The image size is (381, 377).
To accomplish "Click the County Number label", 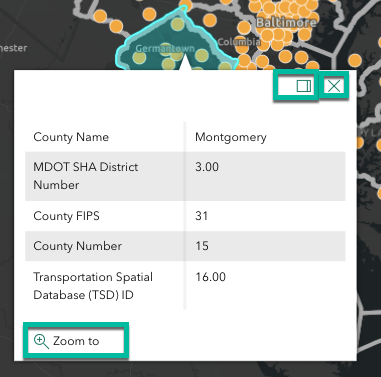I will pos(77,246).
